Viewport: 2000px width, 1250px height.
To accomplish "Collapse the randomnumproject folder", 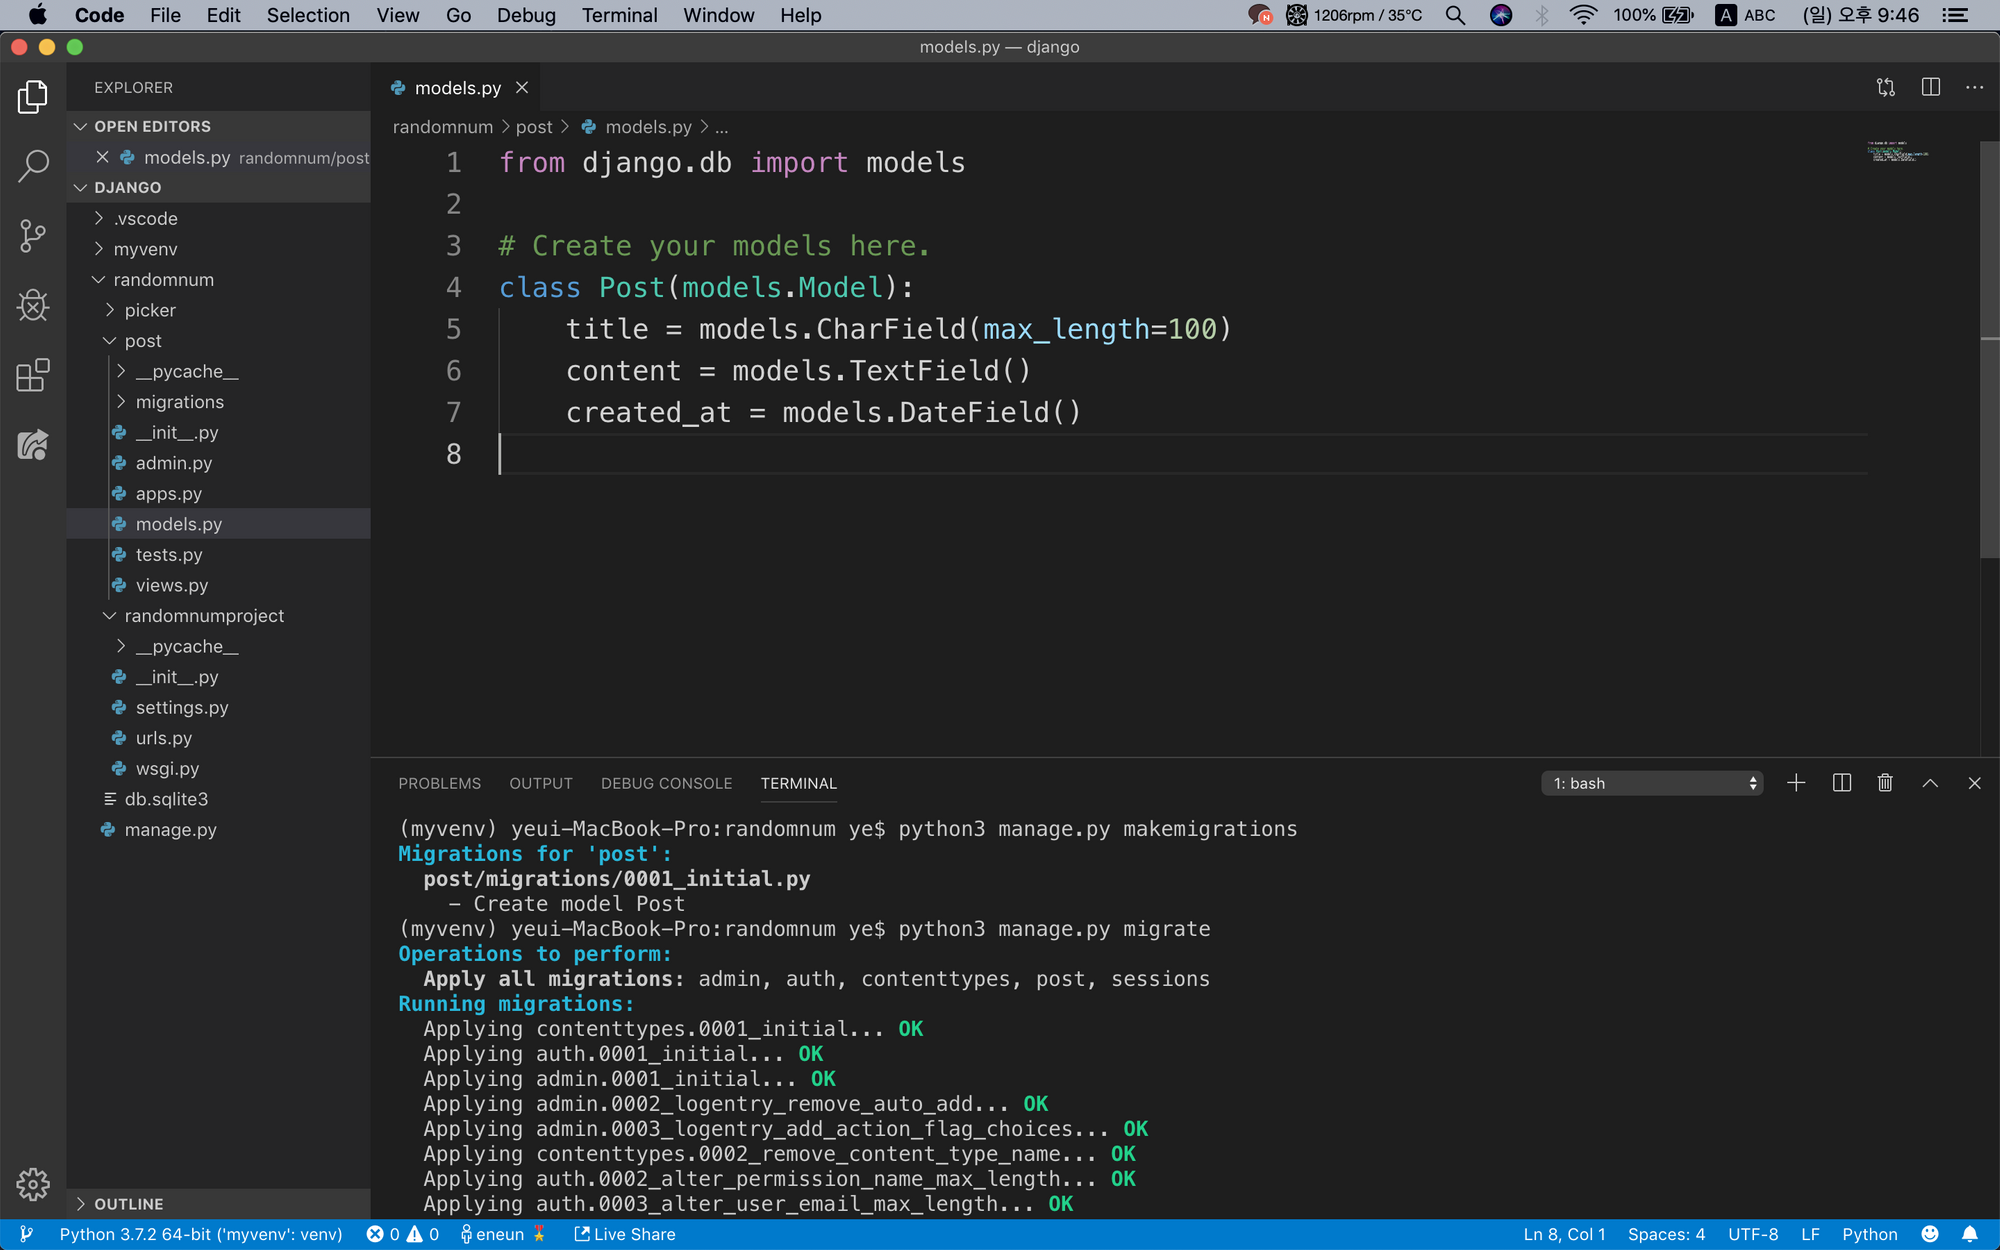I will [x=204, y=616].
